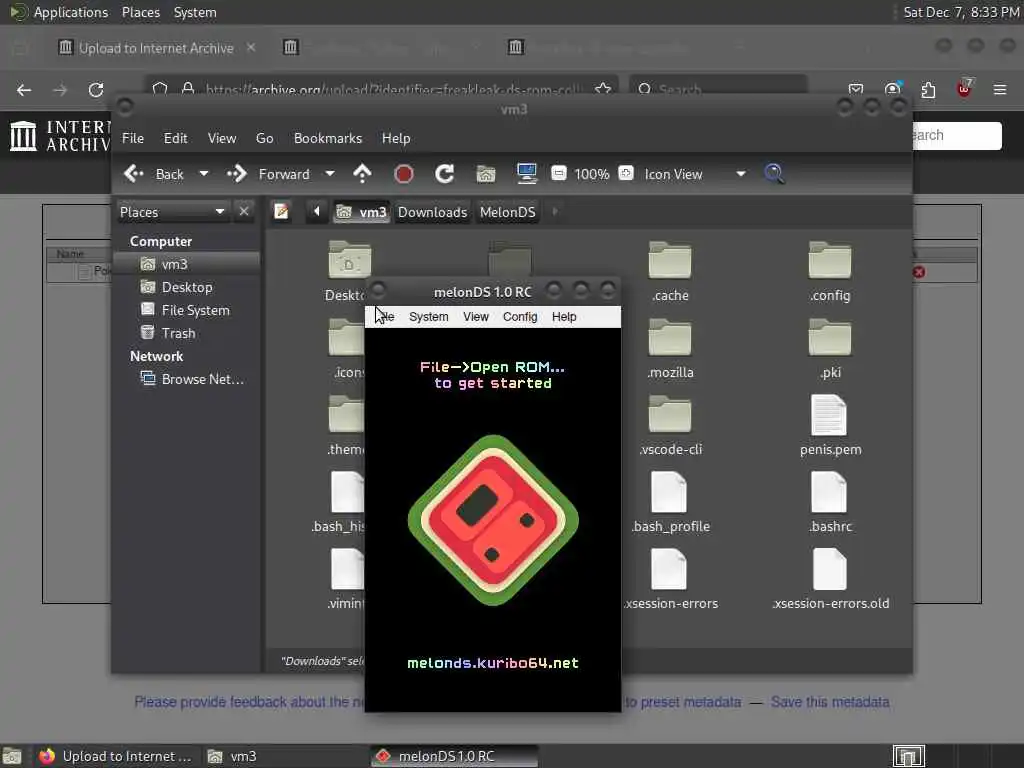The height and width of the screenshot is (768, 1024).
Task: Open file manager's View menu
Action: (x=222, y=138)
